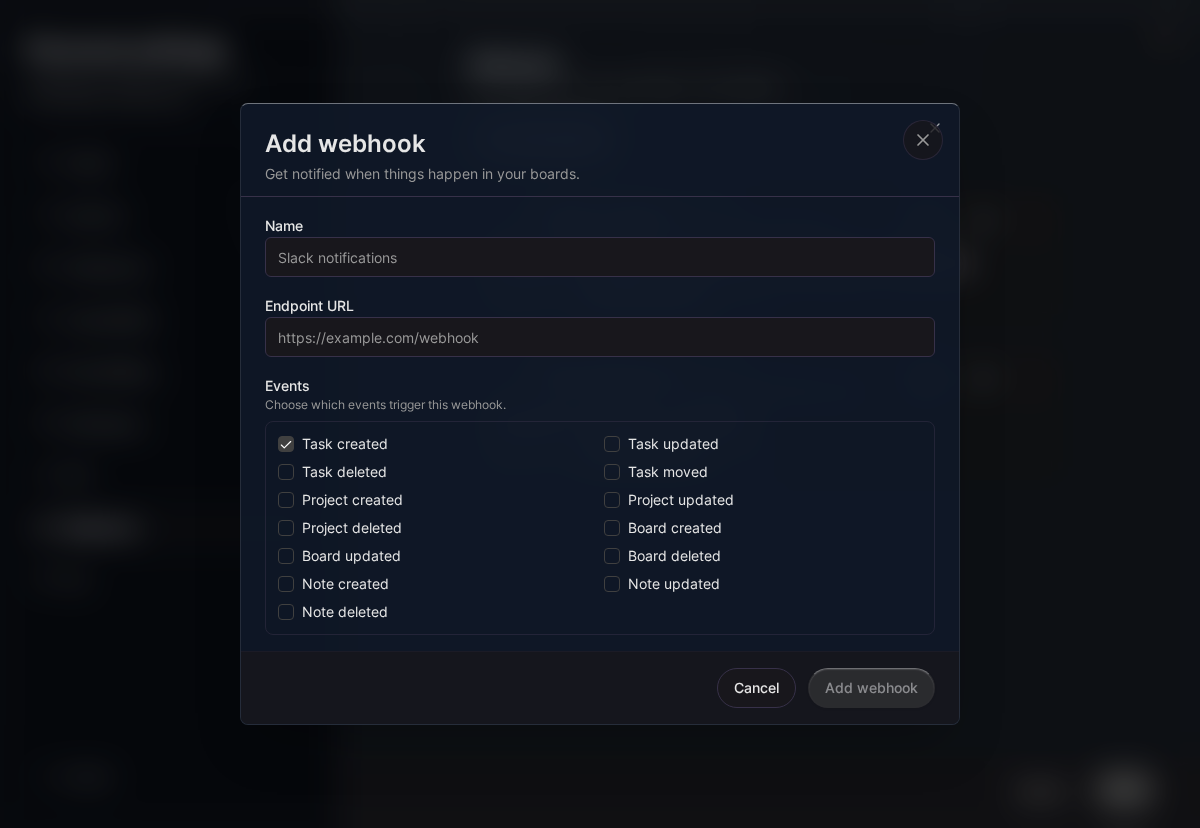Check the Project updated checkbox

pyautogui.click(x=612, y=500)
